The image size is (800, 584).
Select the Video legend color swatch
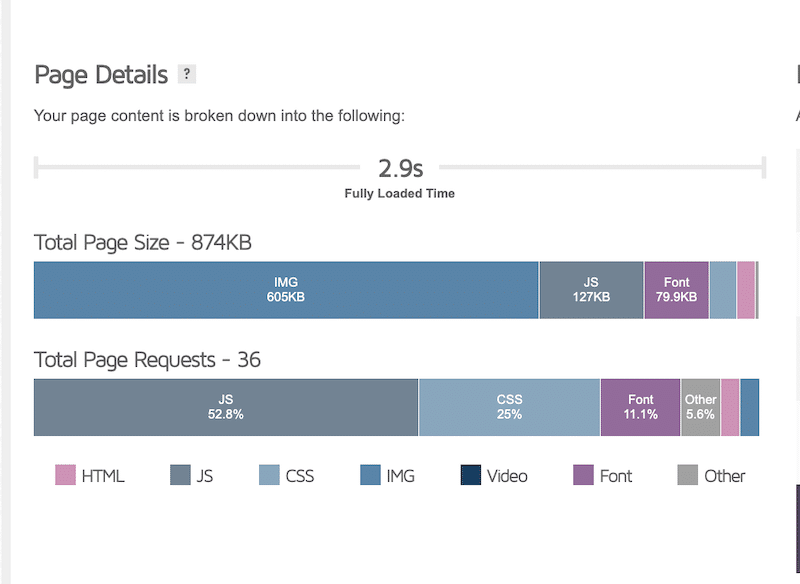(x=471, y=475)
